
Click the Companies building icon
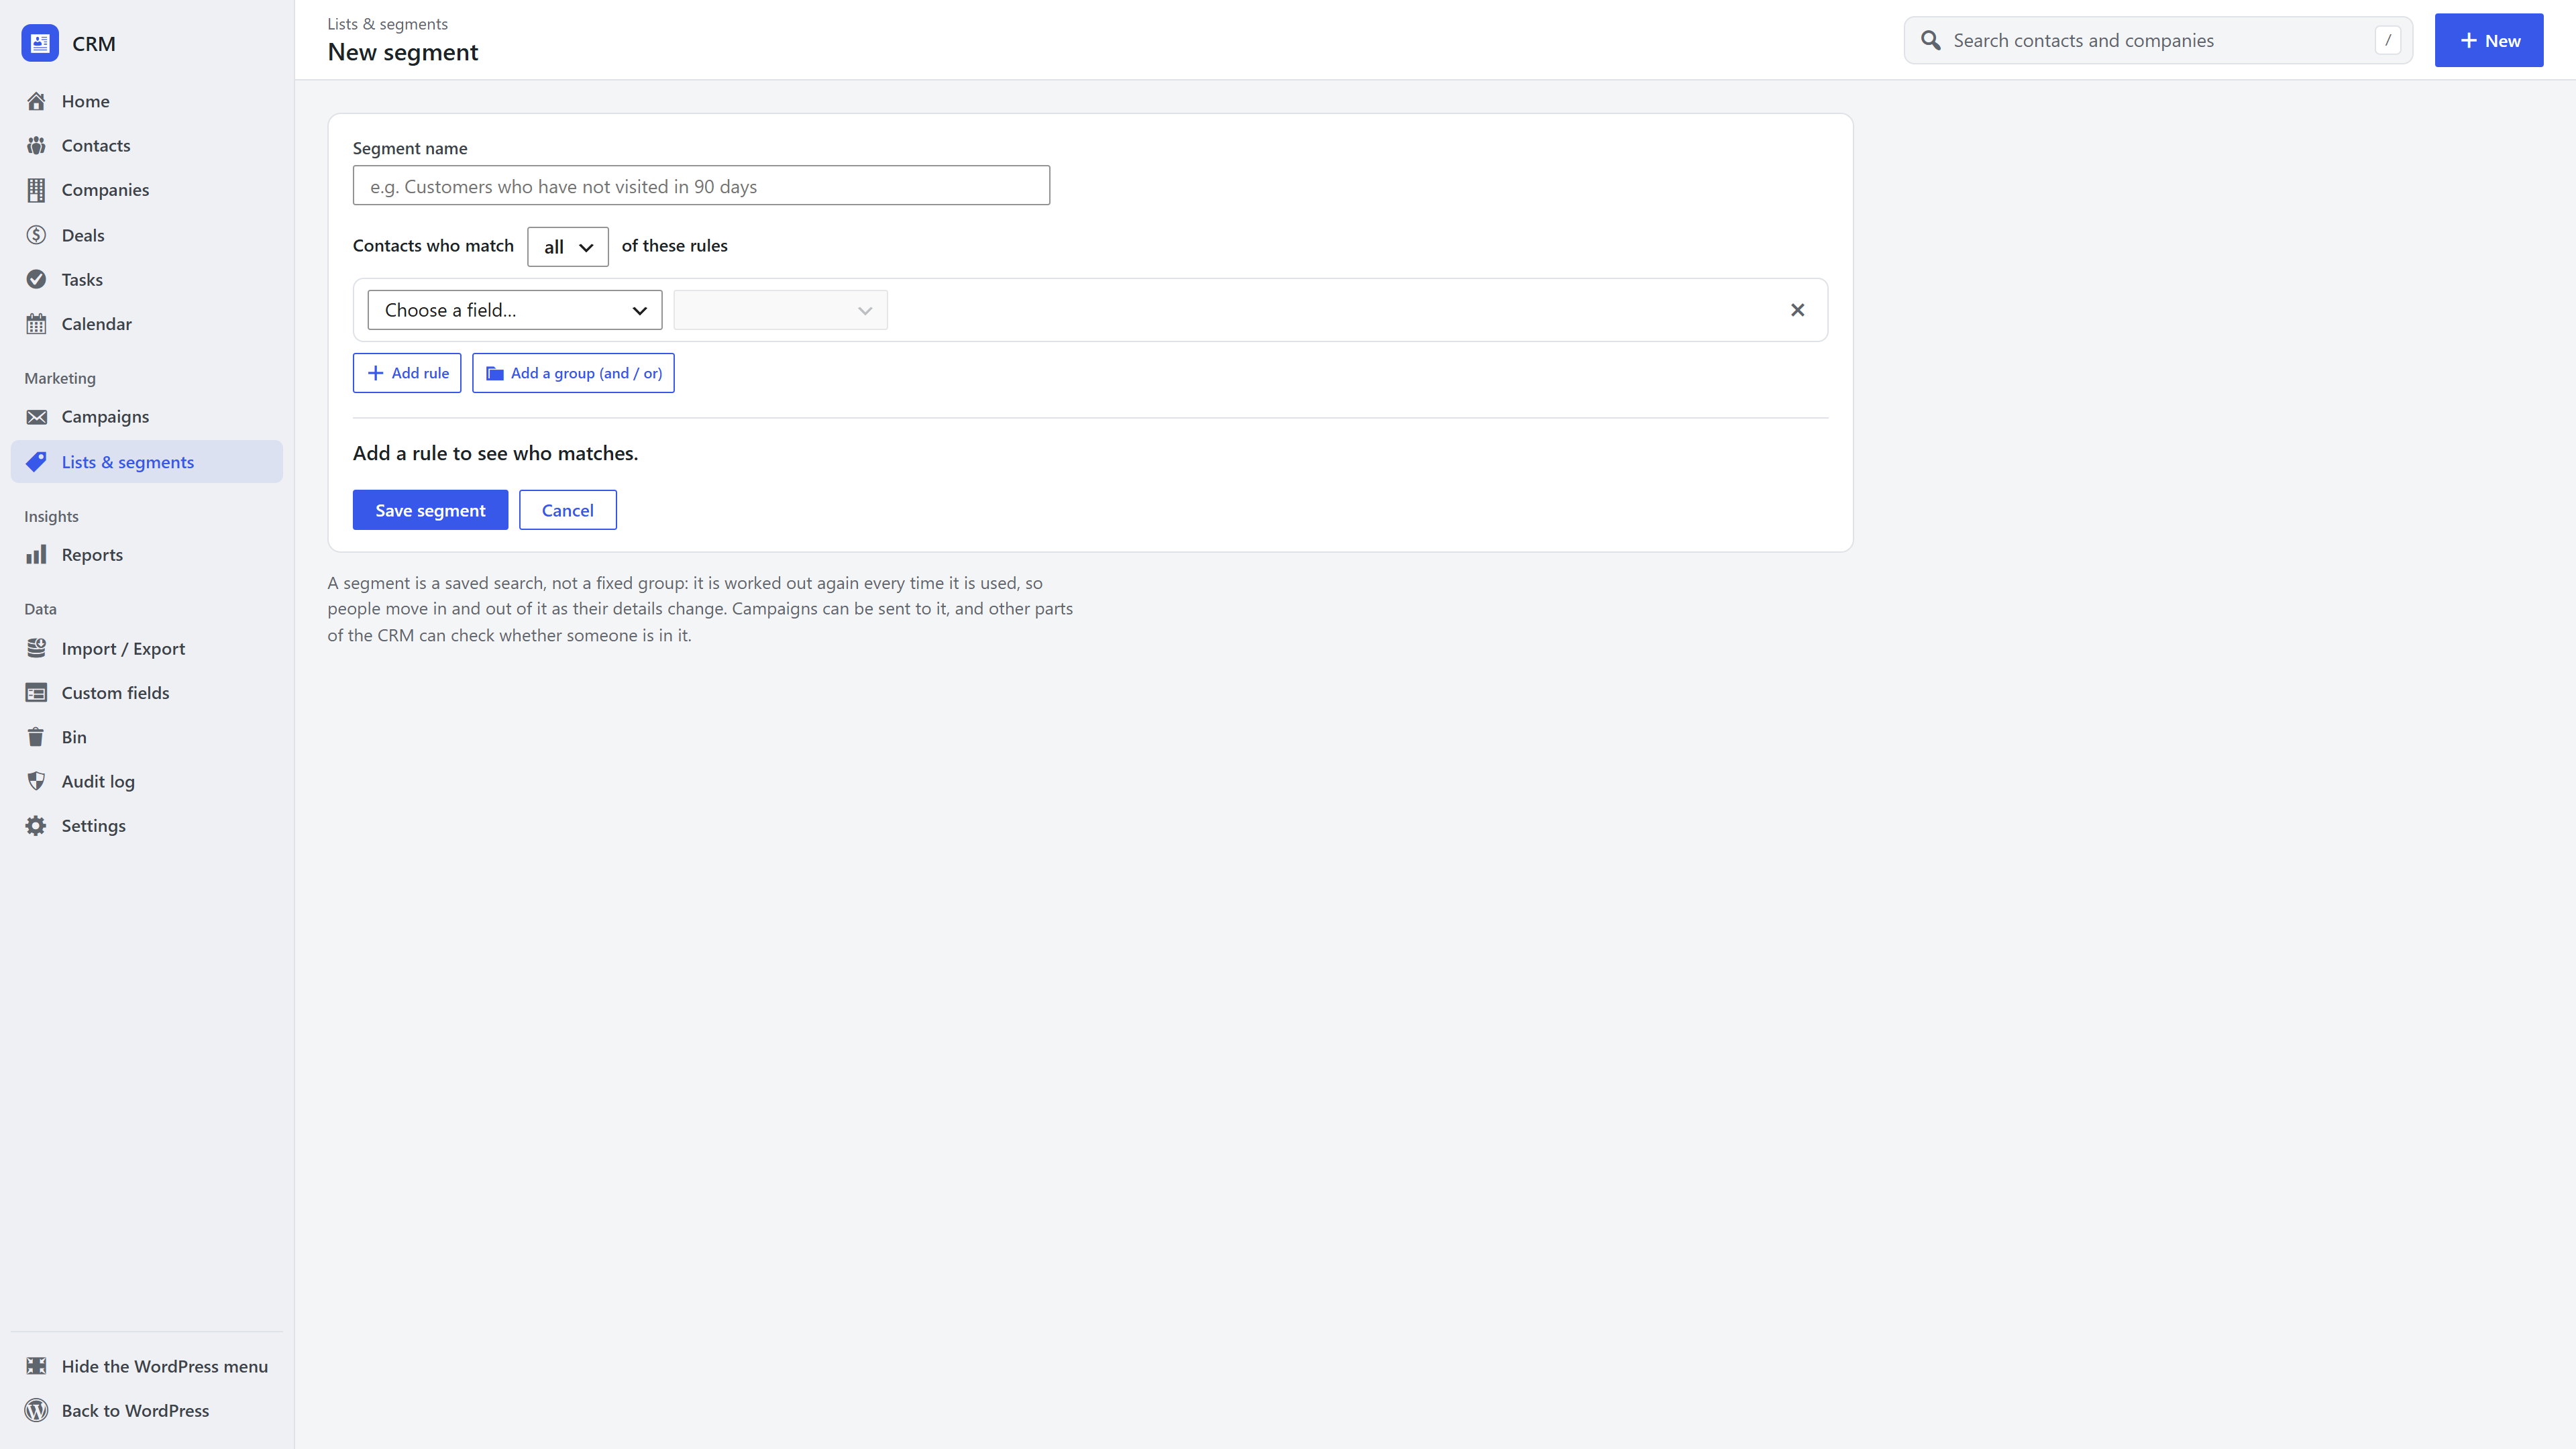tap(36, 190)
